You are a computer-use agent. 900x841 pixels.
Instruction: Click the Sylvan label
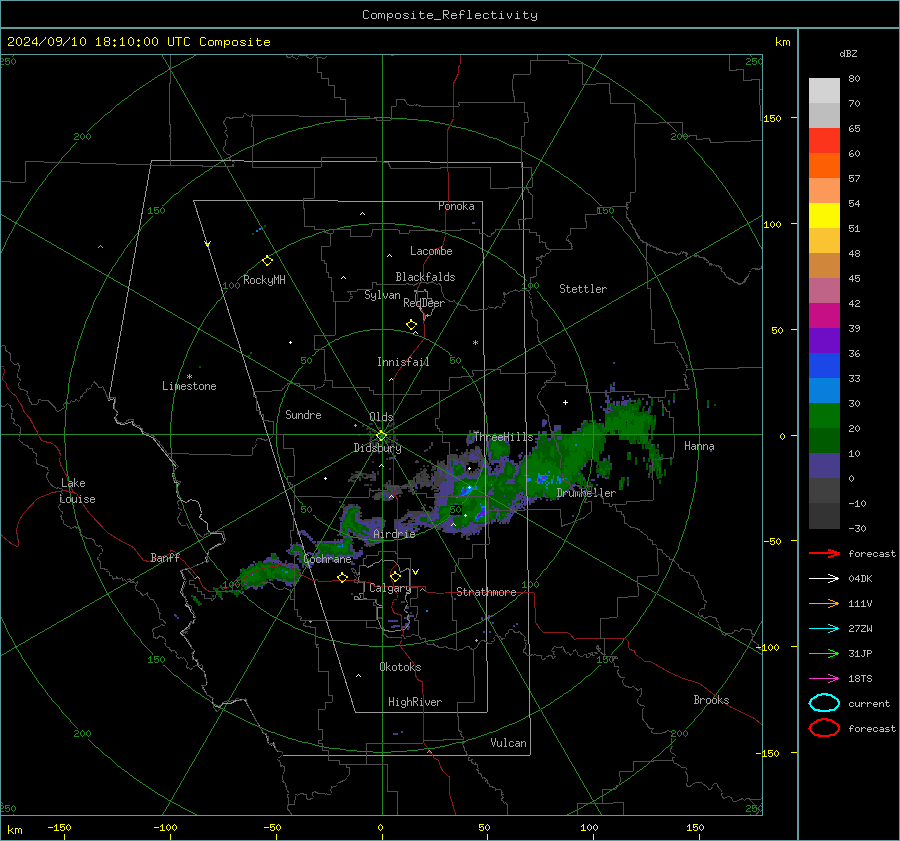point(382,295)
